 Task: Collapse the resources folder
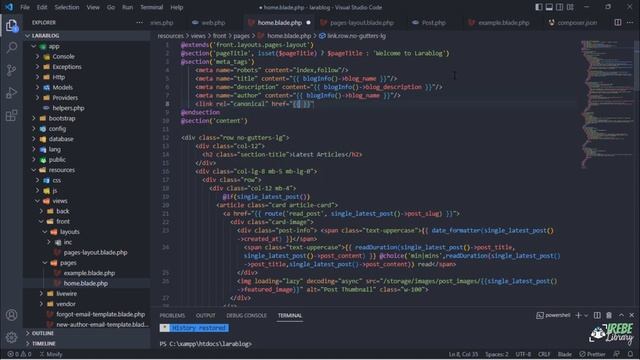87,170
